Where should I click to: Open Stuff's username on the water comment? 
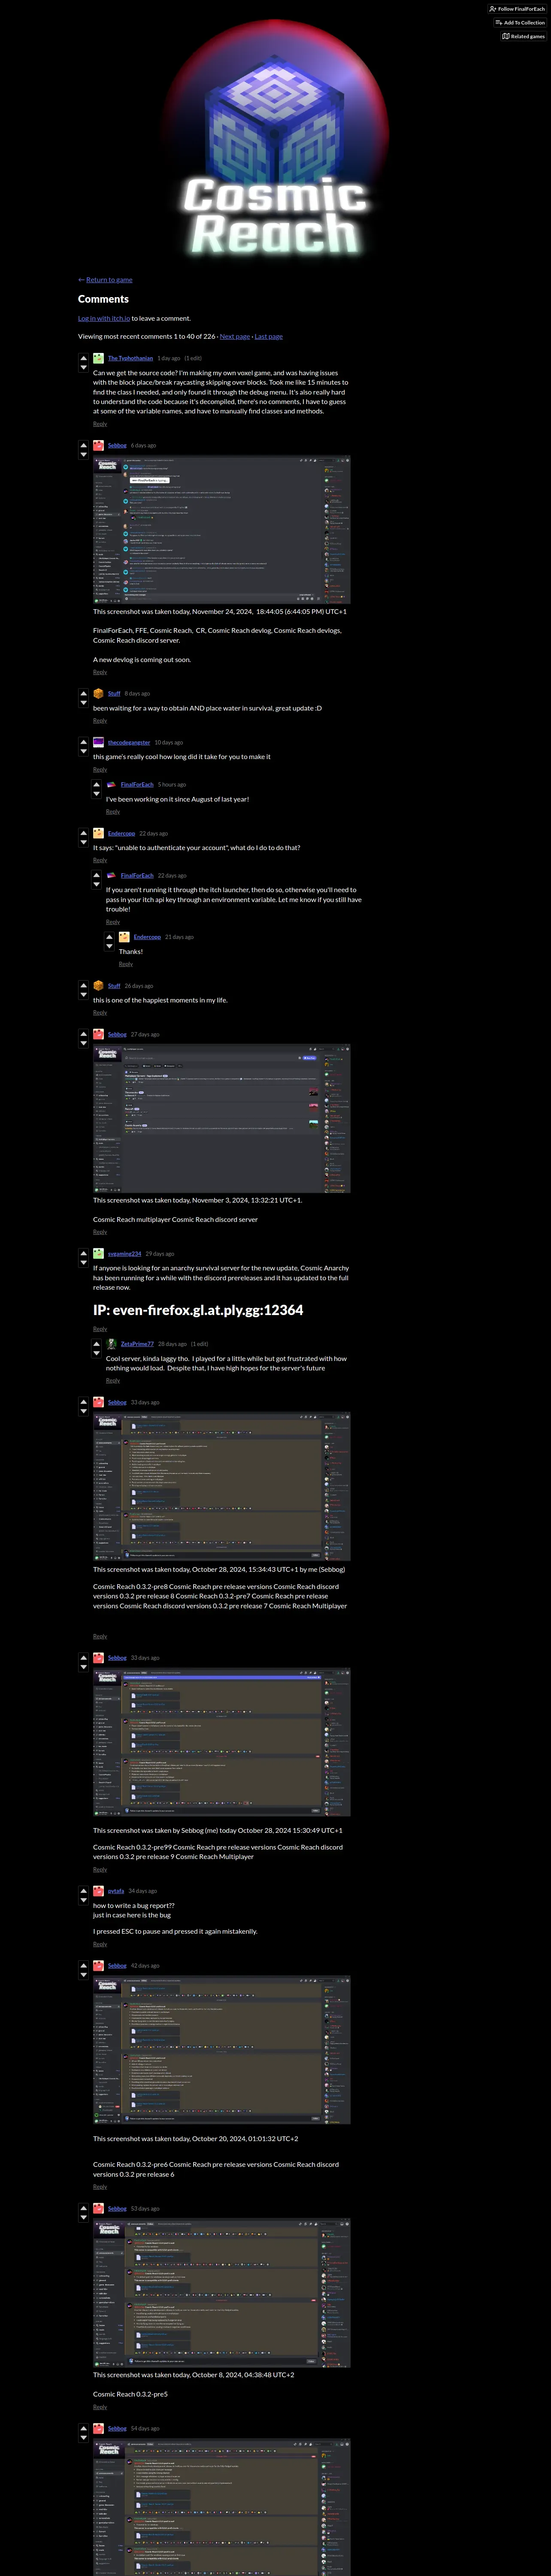tap(114, 694)
